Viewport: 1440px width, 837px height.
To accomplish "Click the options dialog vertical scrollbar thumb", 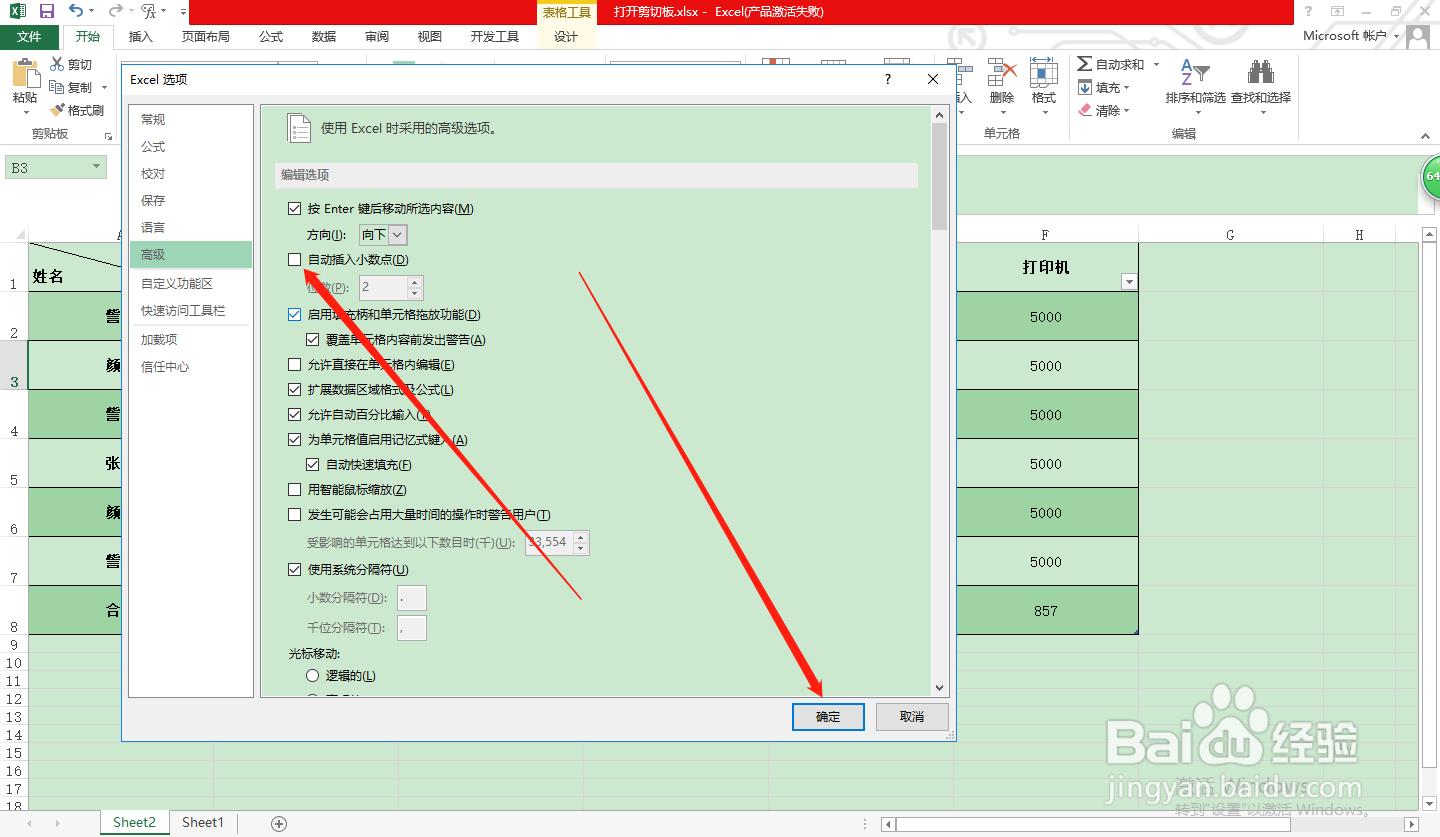I will (x=939, y=177).
